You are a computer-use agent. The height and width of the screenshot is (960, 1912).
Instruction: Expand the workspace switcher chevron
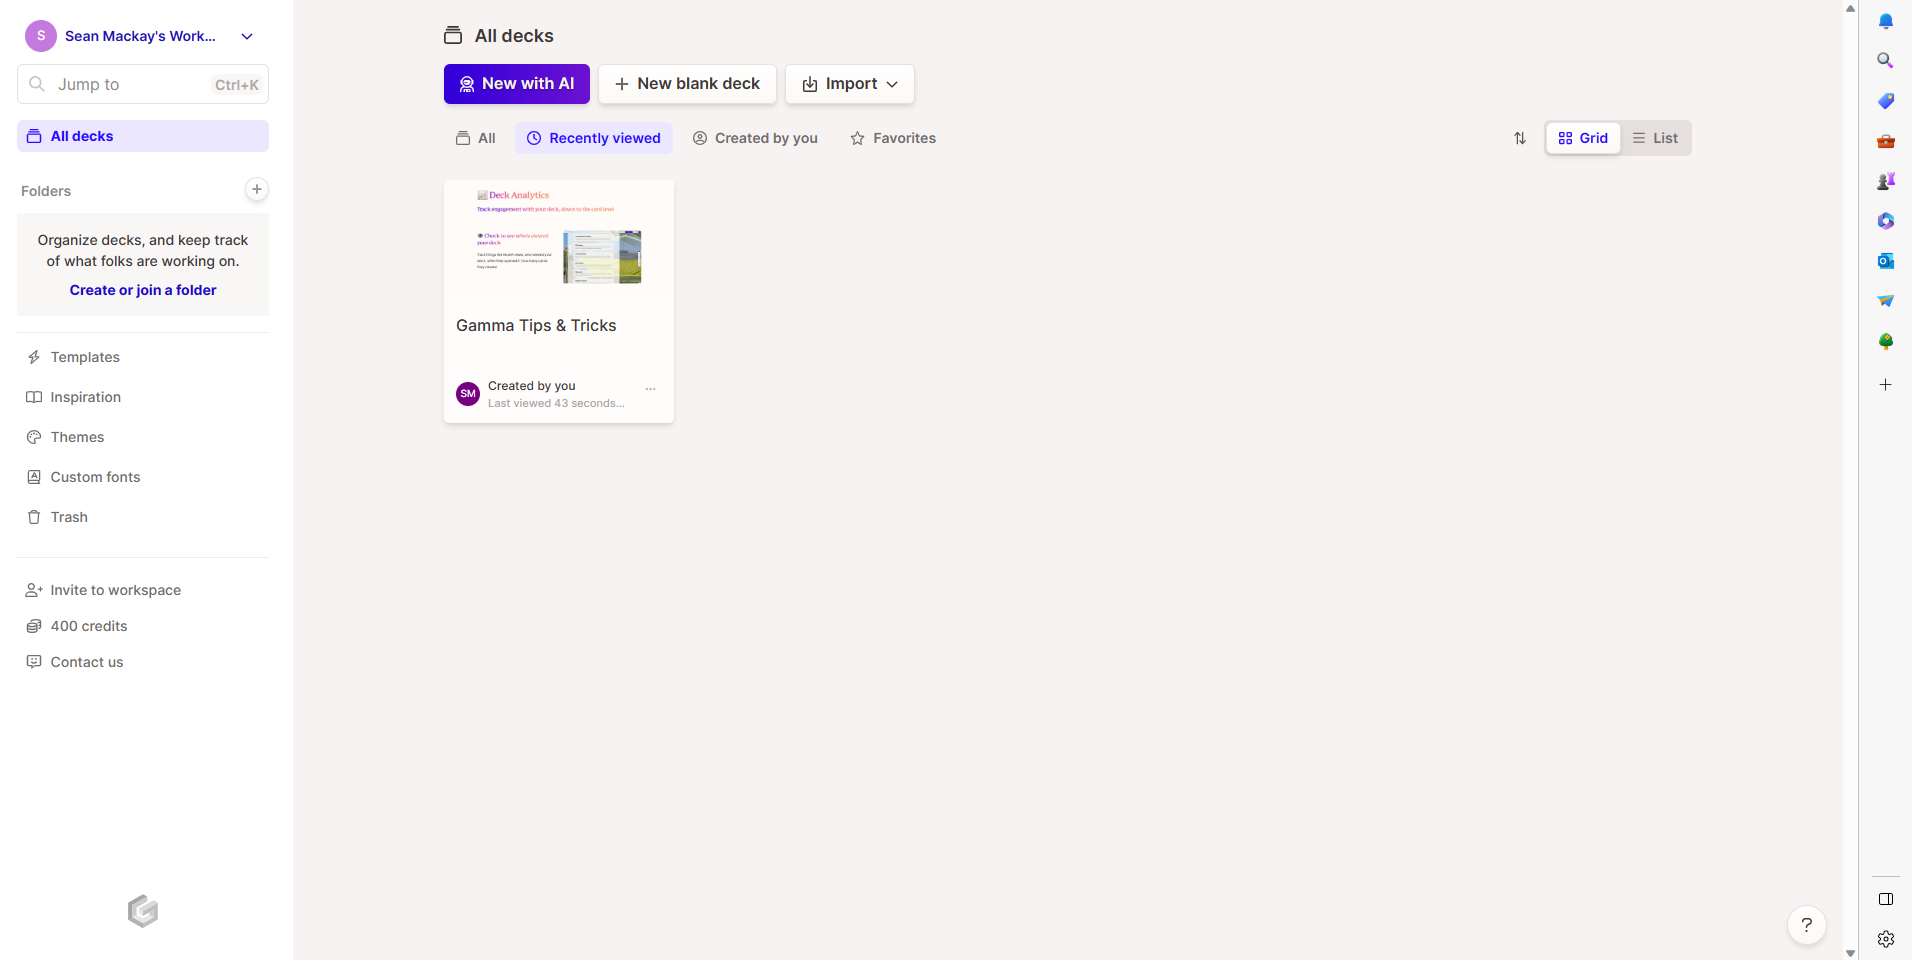click(x=247, y=36)
